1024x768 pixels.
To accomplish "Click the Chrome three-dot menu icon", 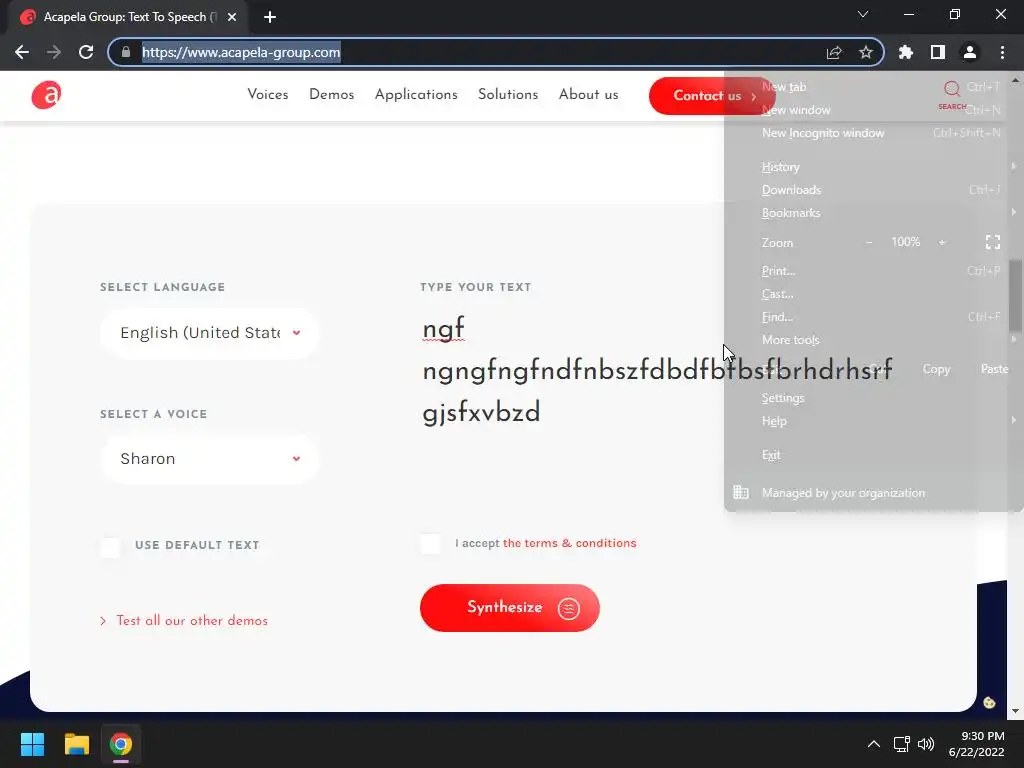I will [1002, 52].
